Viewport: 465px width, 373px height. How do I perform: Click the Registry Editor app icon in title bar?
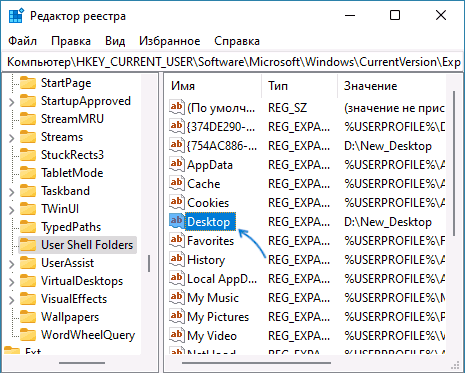tap(16, 16)
